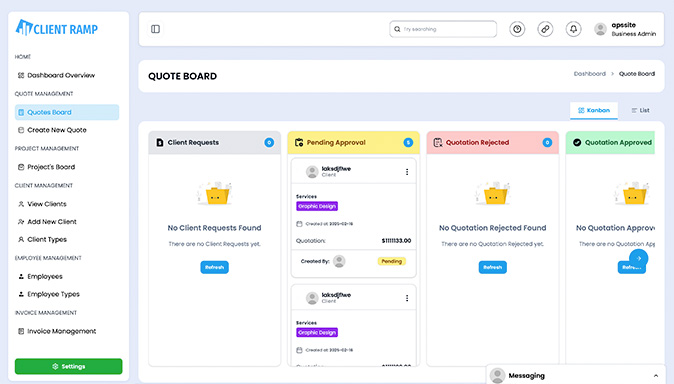This screenshot has width=674, height=384.
Task: Click the Quotation Rejected icon
Action: click(438, 142)
